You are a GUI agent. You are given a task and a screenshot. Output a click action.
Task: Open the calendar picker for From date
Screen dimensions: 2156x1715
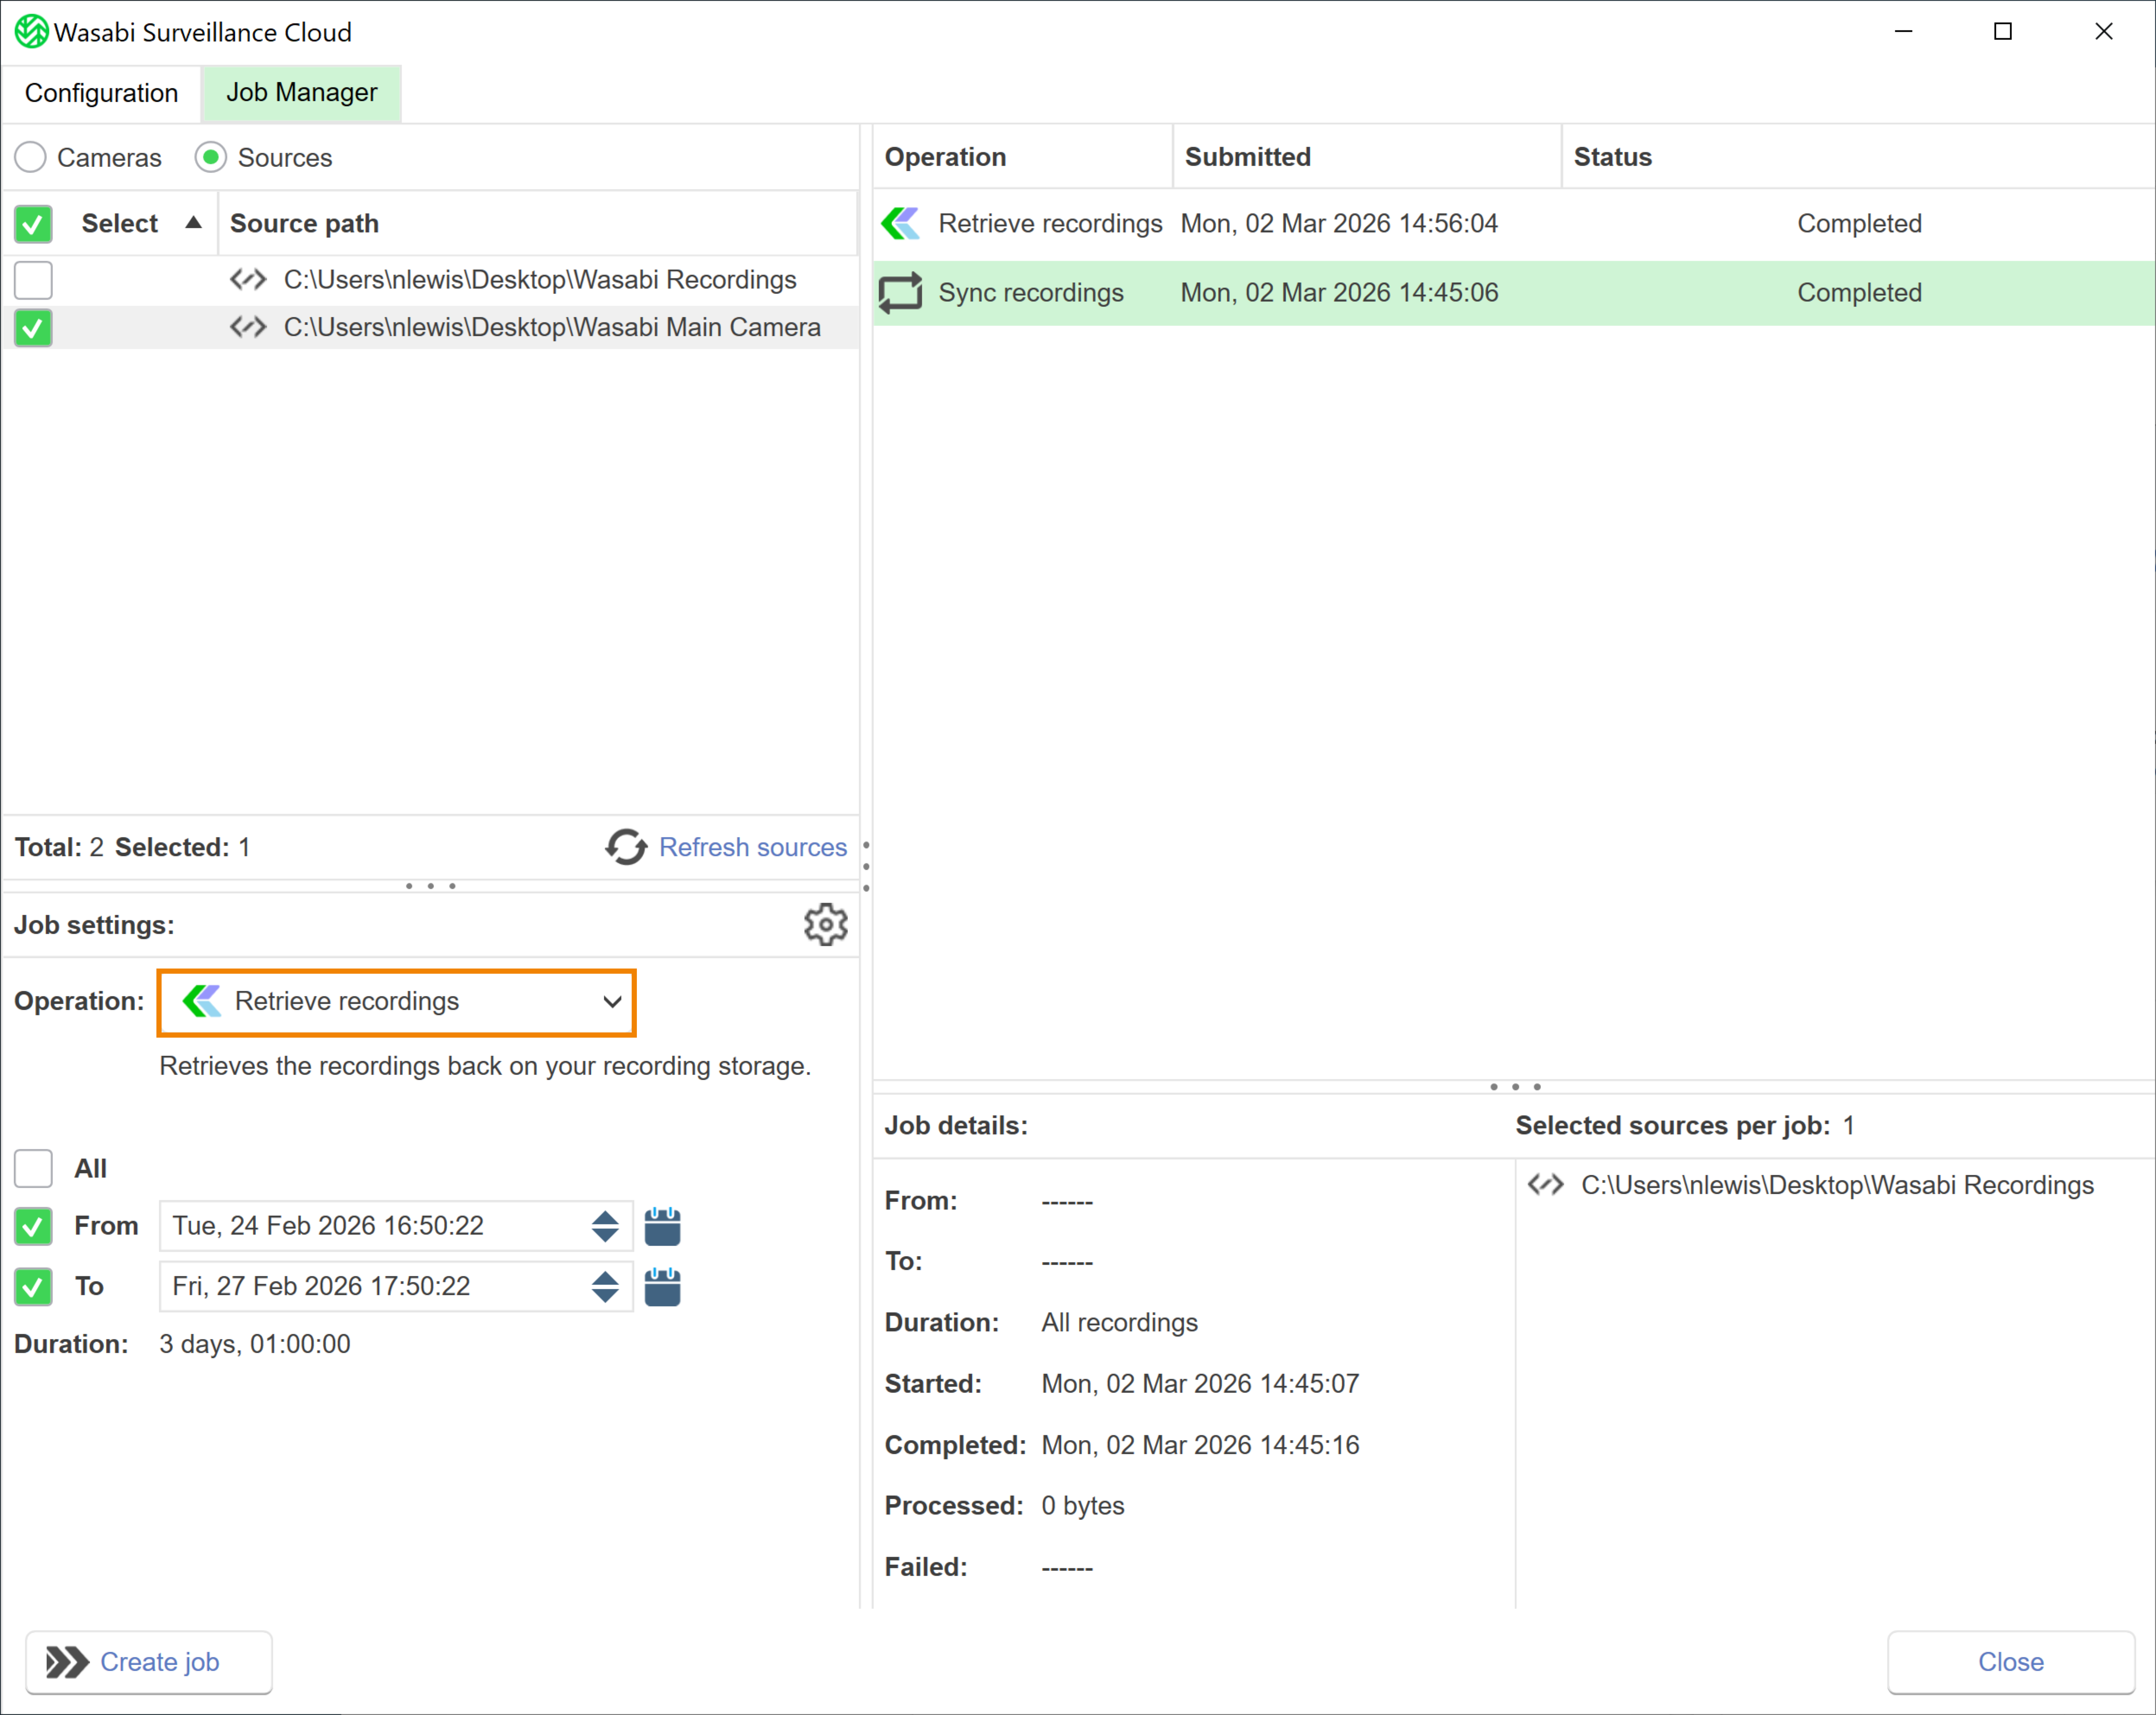(662, 1226)
